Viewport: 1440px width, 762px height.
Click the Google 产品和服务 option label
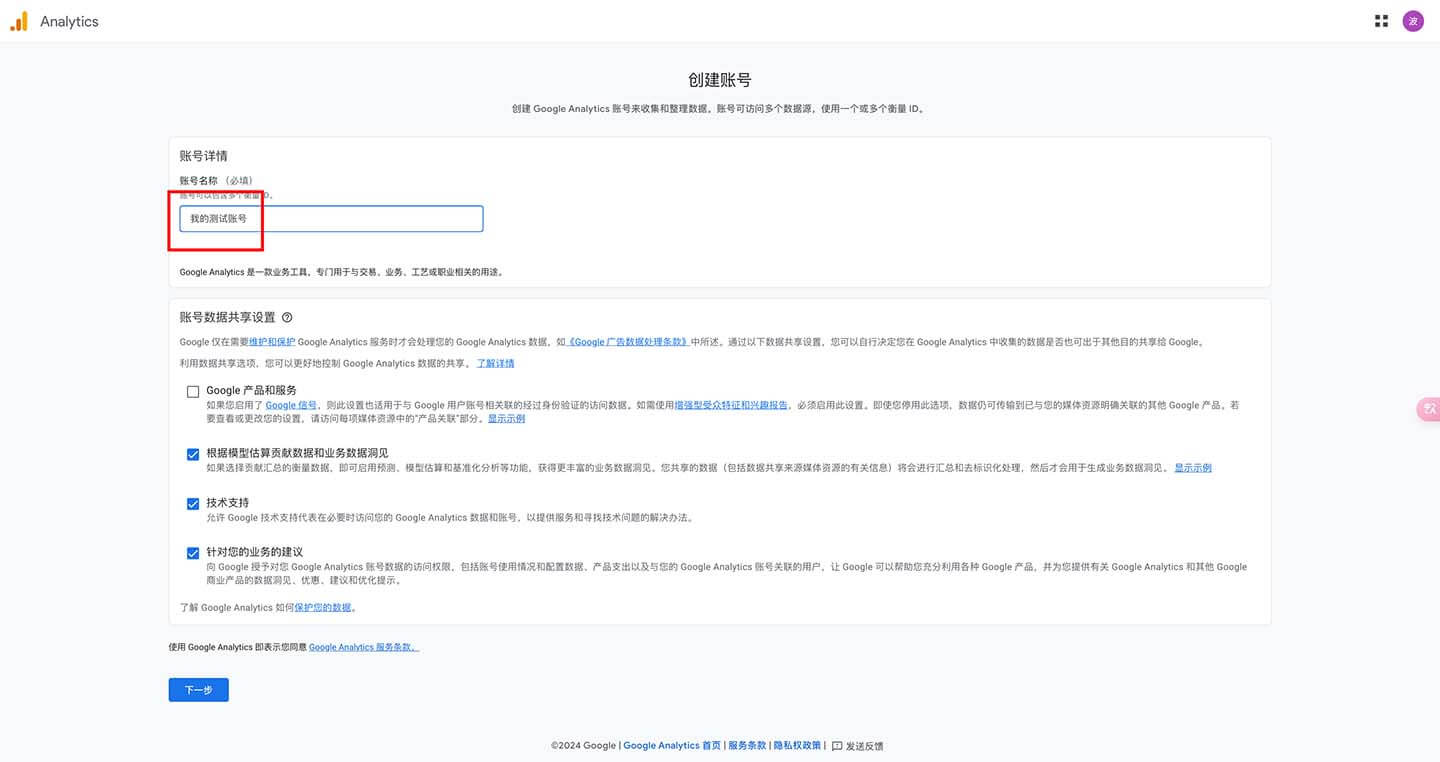251,391
